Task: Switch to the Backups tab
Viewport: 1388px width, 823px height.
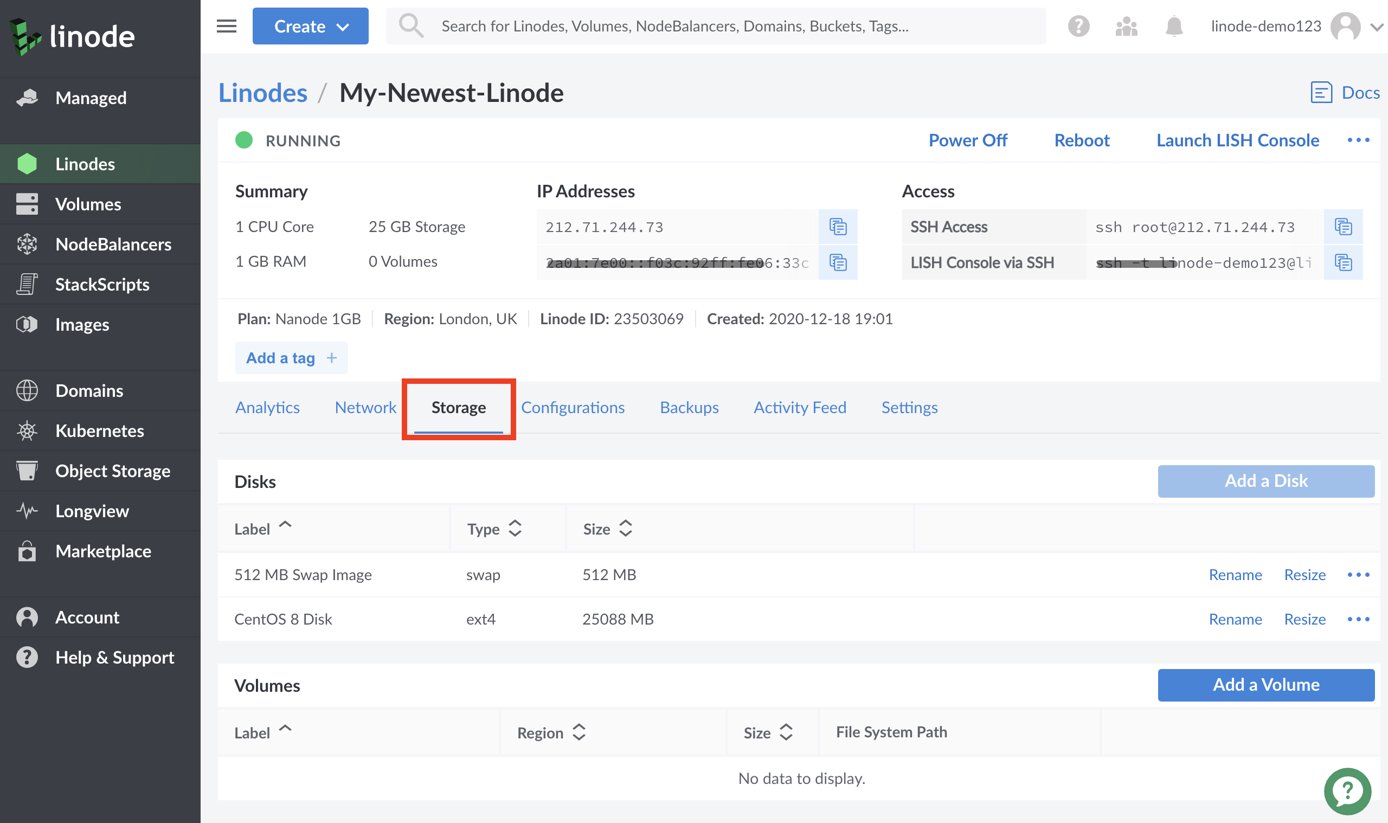Action: [x=689, y=407]
